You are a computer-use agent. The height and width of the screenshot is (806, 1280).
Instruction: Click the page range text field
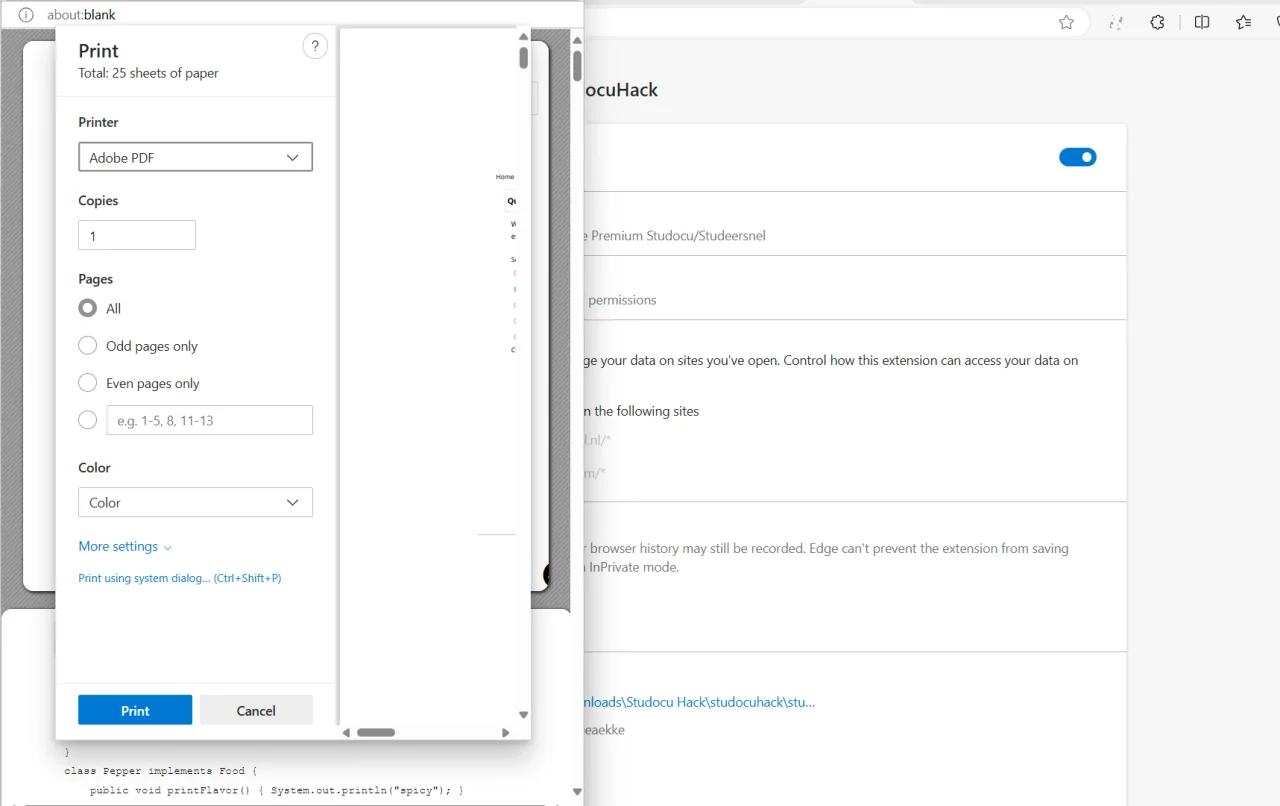pyautogui.click(x=210, y=420)
